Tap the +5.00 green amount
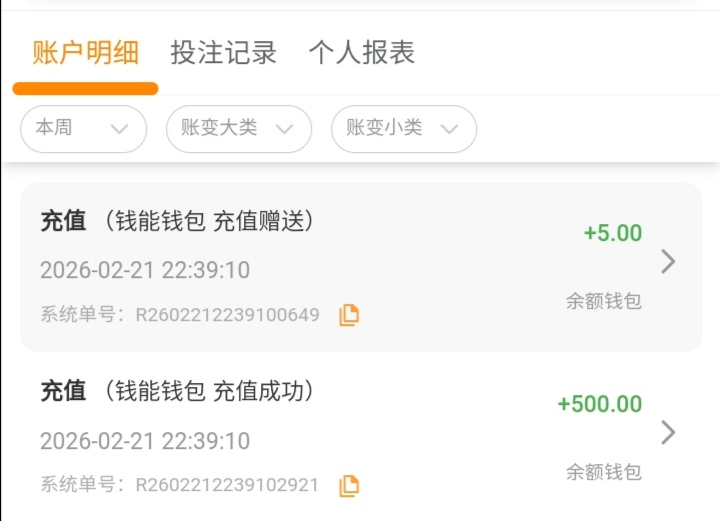The image size is (720, 521). point(612,233)
